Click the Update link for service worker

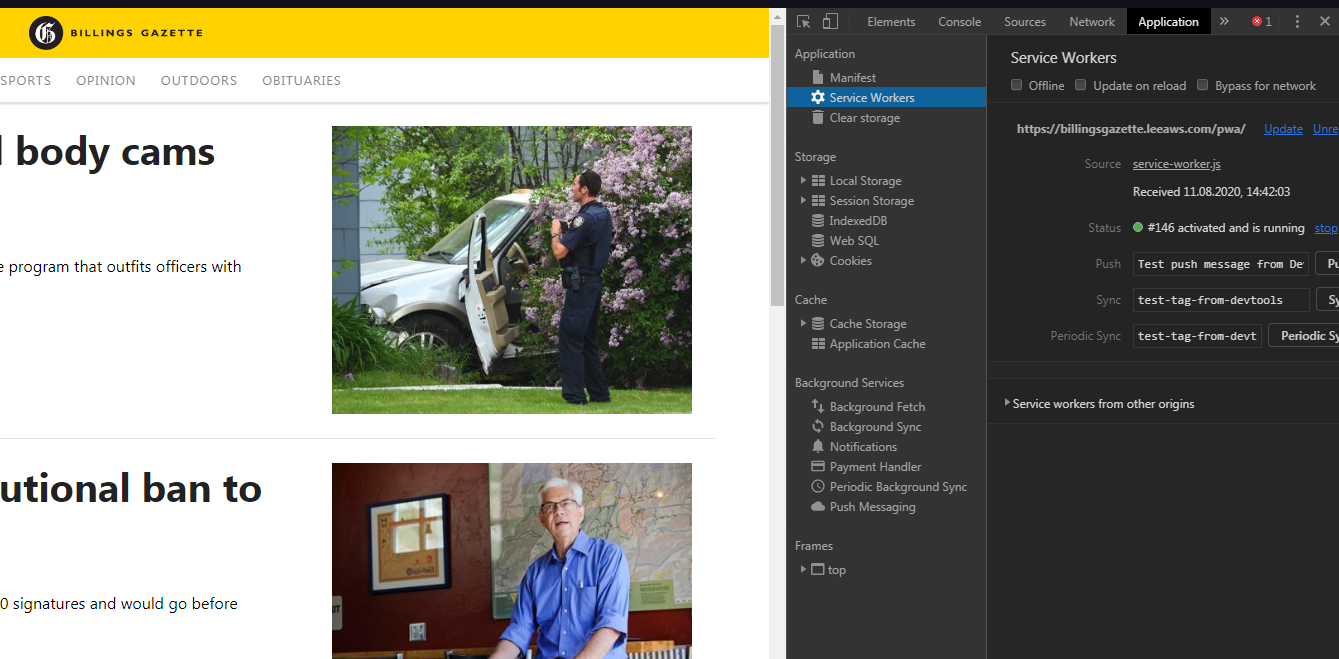coord(1283,129)
